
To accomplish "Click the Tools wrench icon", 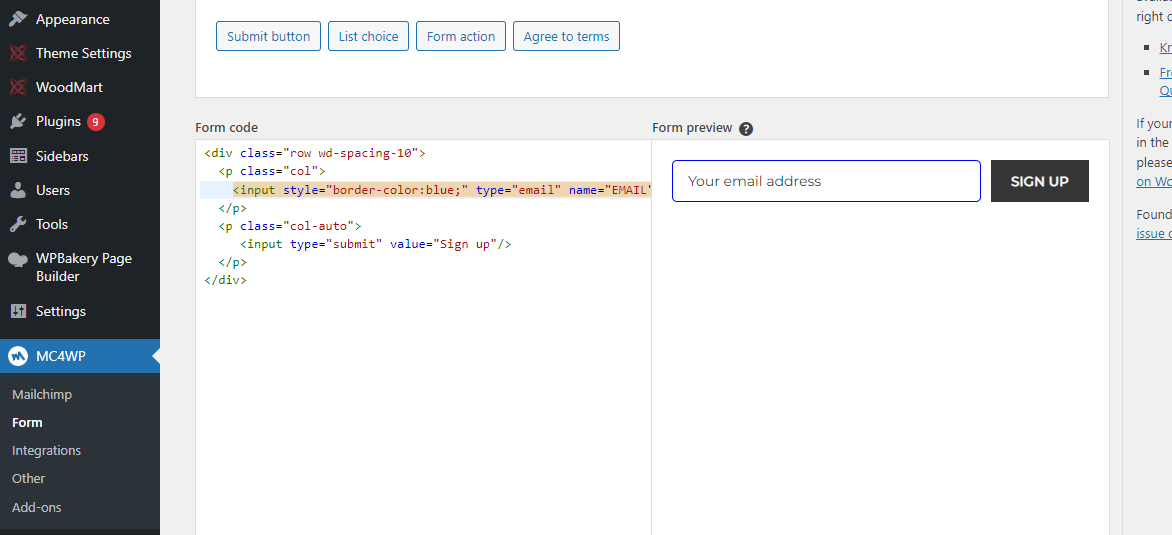I will coord(18,224).
